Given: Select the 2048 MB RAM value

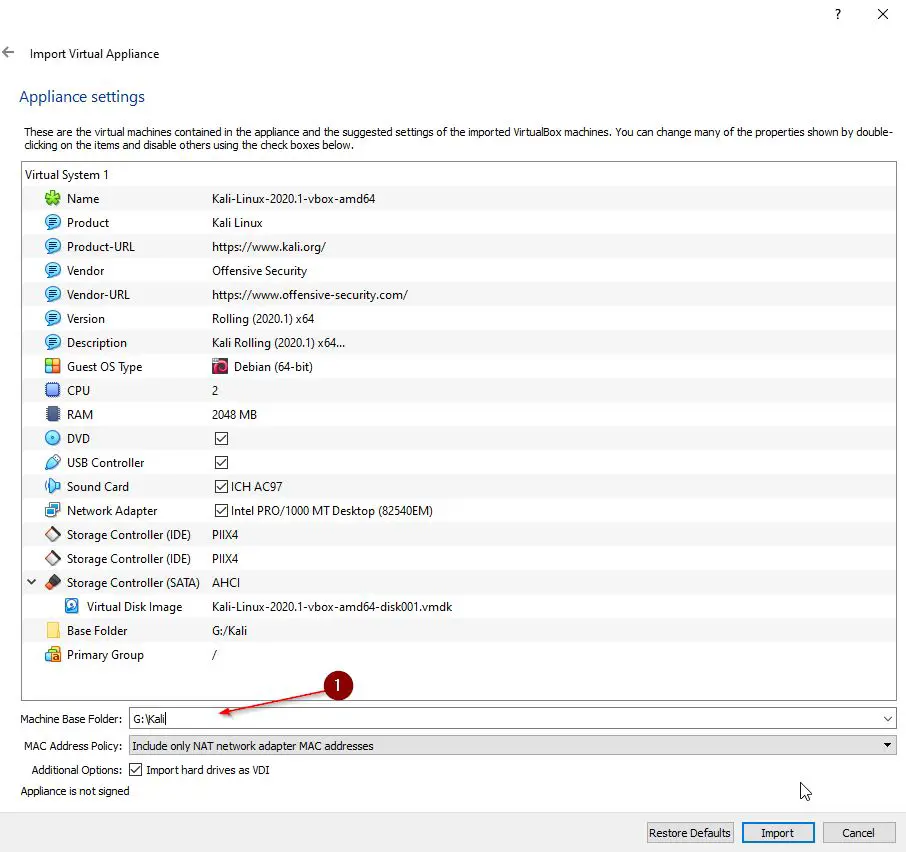Looking at the screenshot, I should pos(234,415).
